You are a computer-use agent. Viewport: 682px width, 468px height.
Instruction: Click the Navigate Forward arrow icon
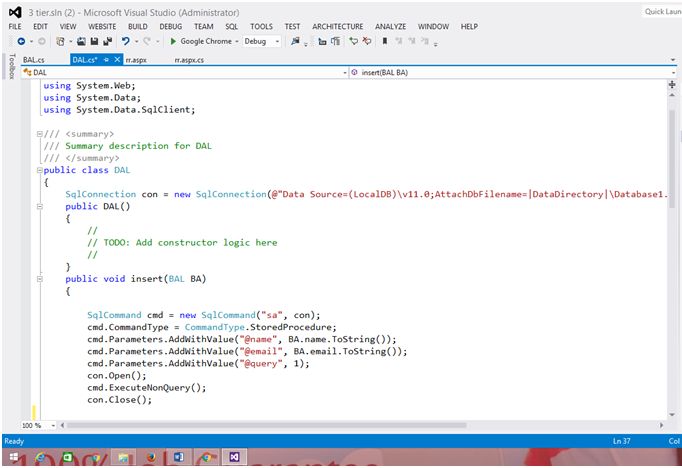click(42, 41)
